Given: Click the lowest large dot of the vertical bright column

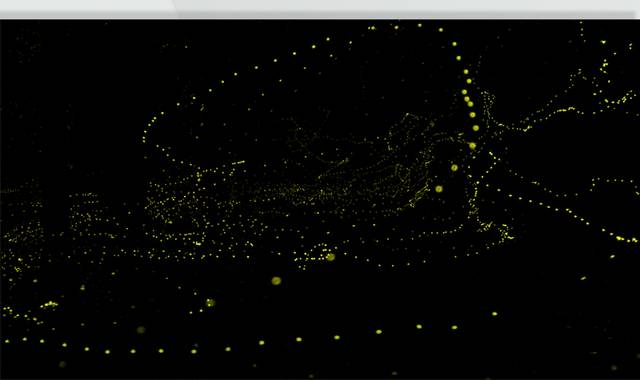Looking at the screenshot, I should 439,189.
